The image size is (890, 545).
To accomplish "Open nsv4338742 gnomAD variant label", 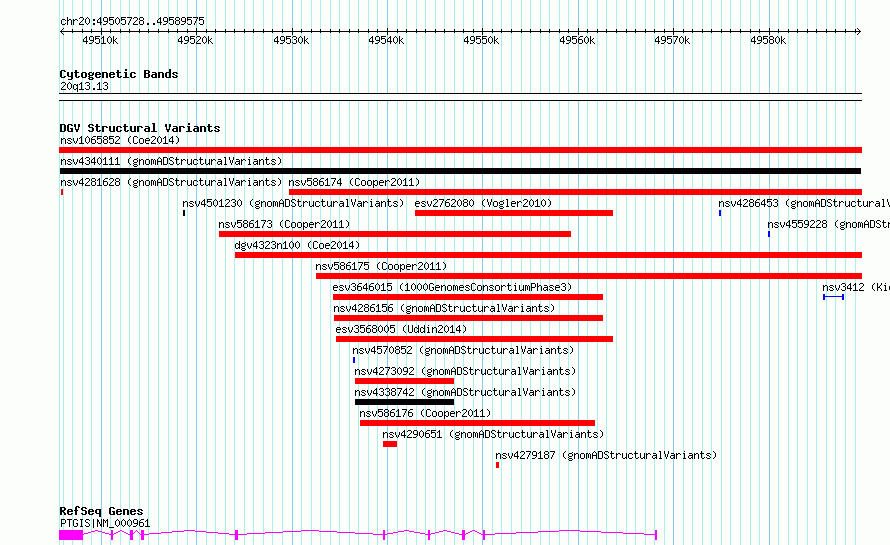I will (465, 392).
